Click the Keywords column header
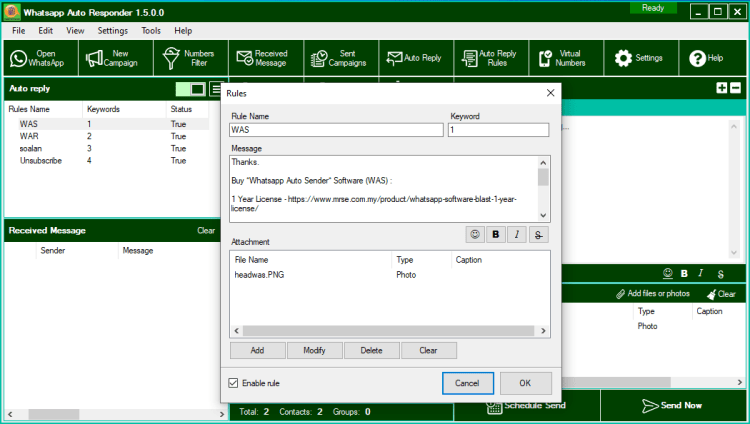 point(124,109)
